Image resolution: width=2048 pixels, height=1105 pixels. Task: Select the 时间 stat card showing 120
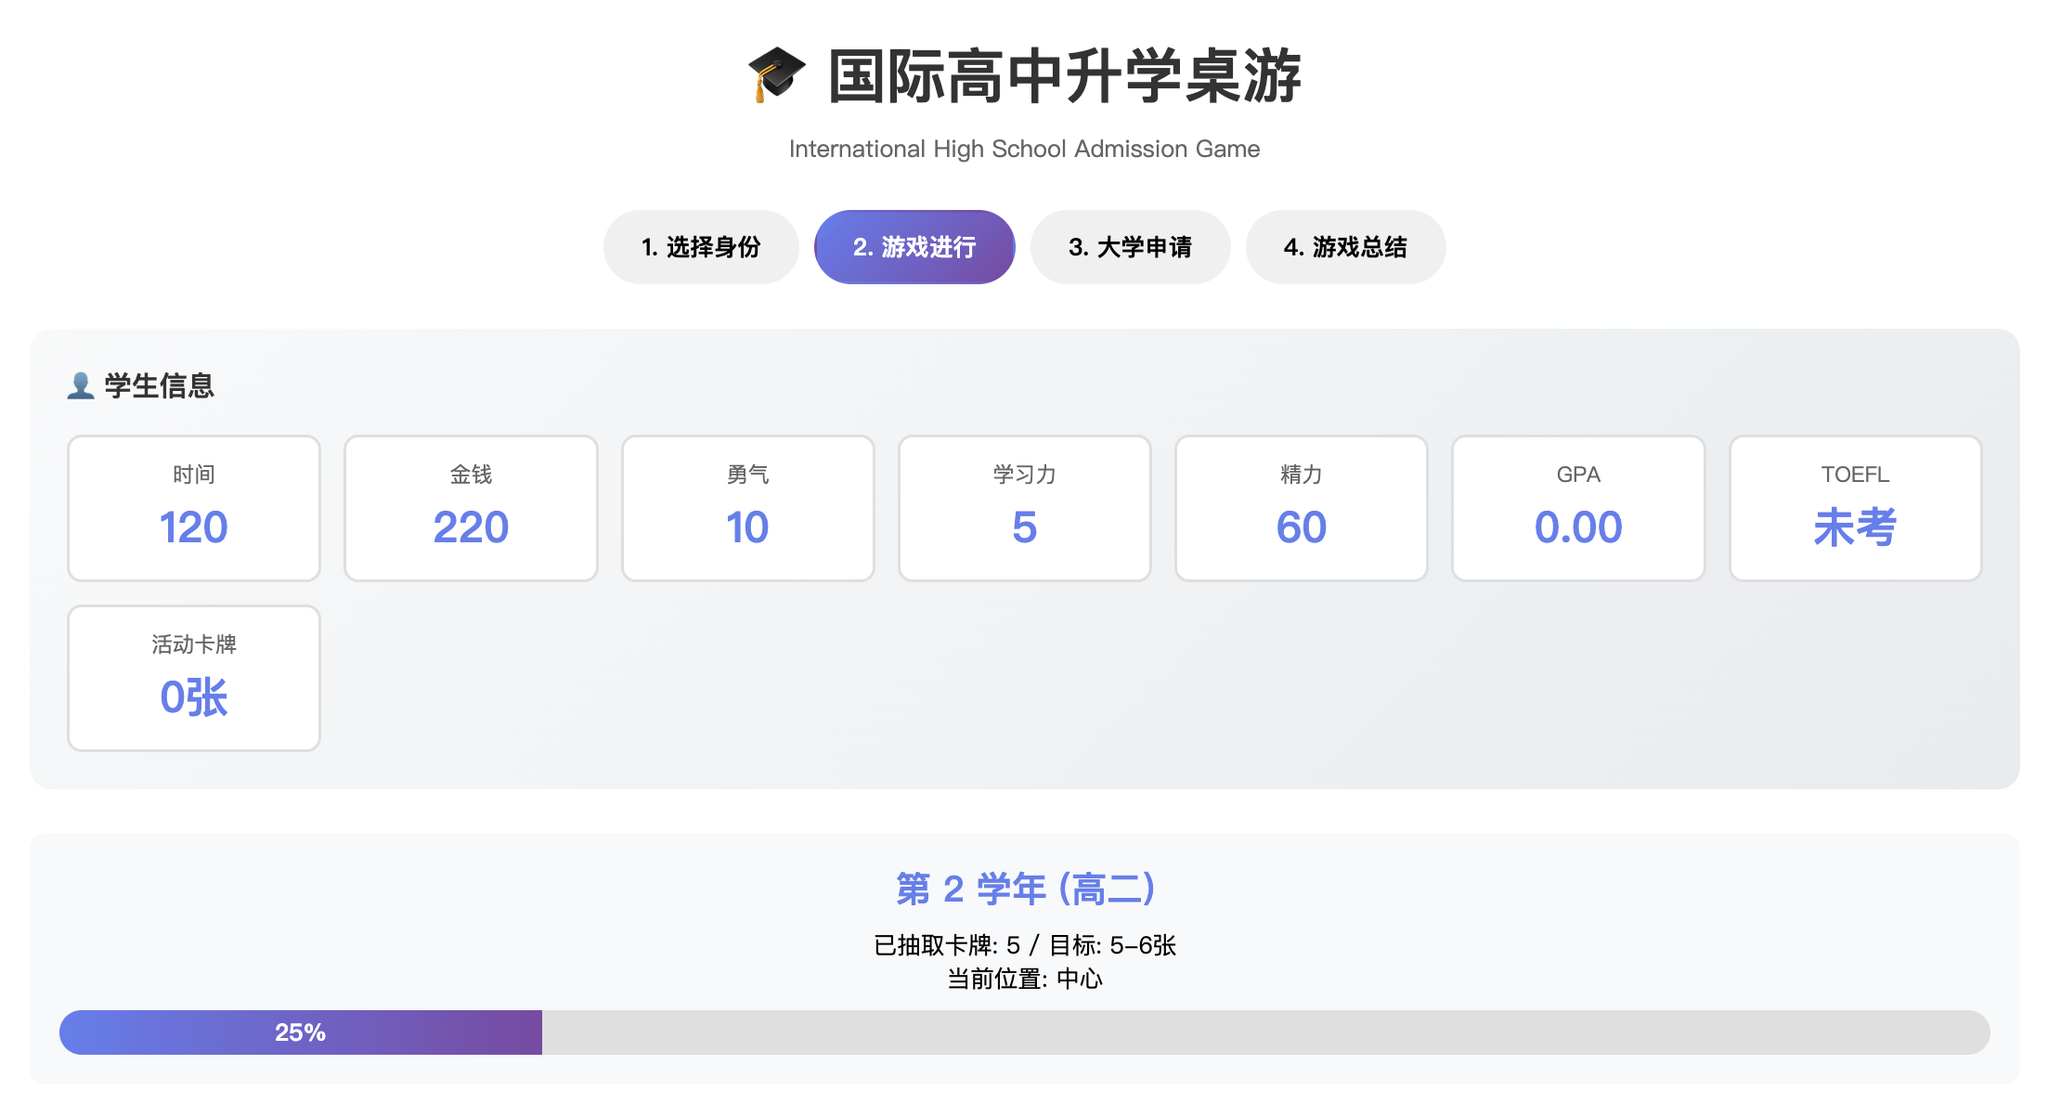pyautogui.click(x=193, y=507)
